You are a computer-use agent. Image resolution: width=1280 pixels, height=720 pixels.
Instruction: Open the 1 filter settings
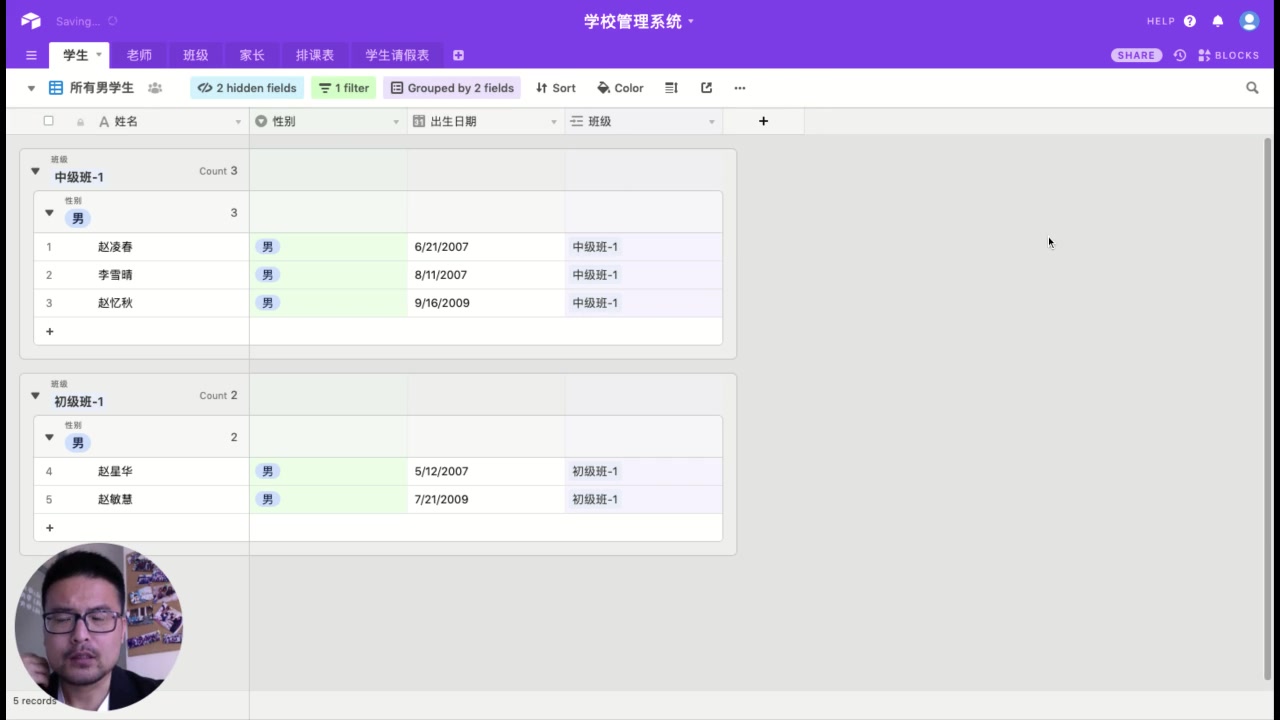(343, 88)
